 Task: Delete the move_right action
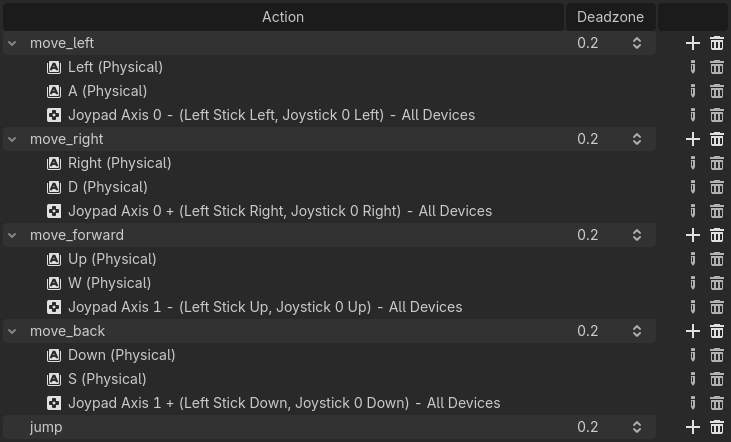click(717, 139)
